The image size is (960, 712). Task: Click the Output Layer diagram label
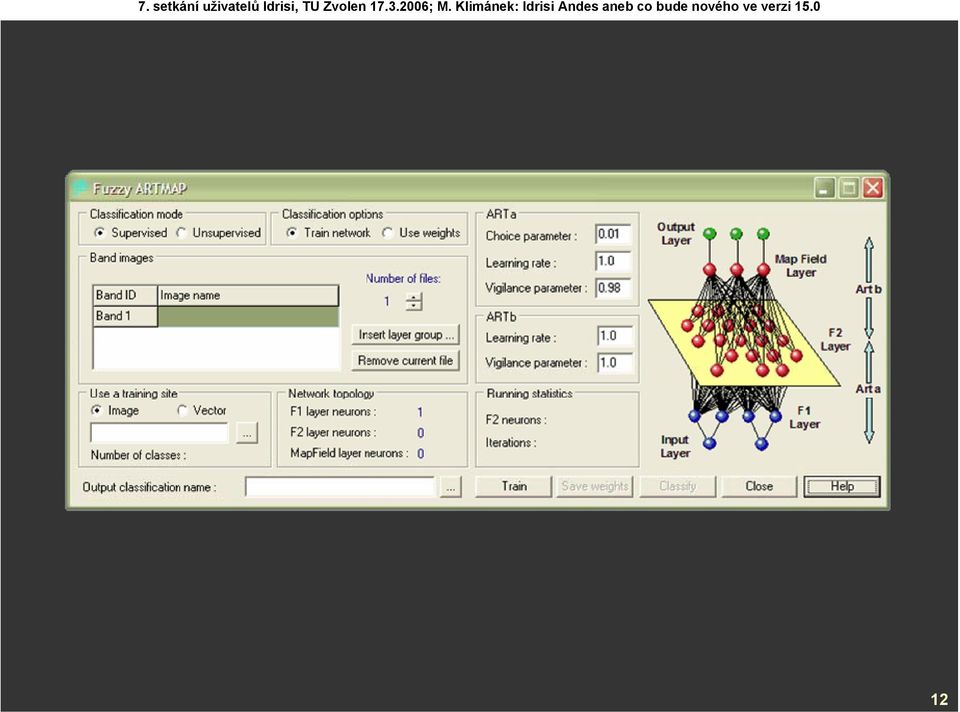point(676,233)
